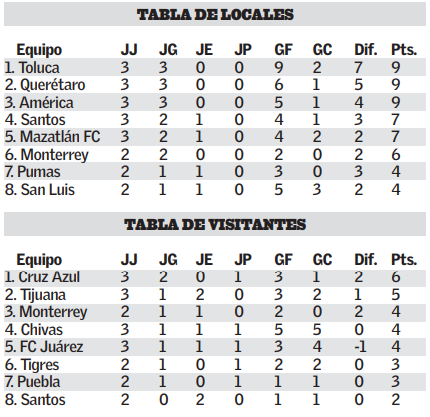The width and height of the screenshot is (430, 417).
Task: Click the TABLA DE VISITANTES header
Action: [x=215, y=224]
